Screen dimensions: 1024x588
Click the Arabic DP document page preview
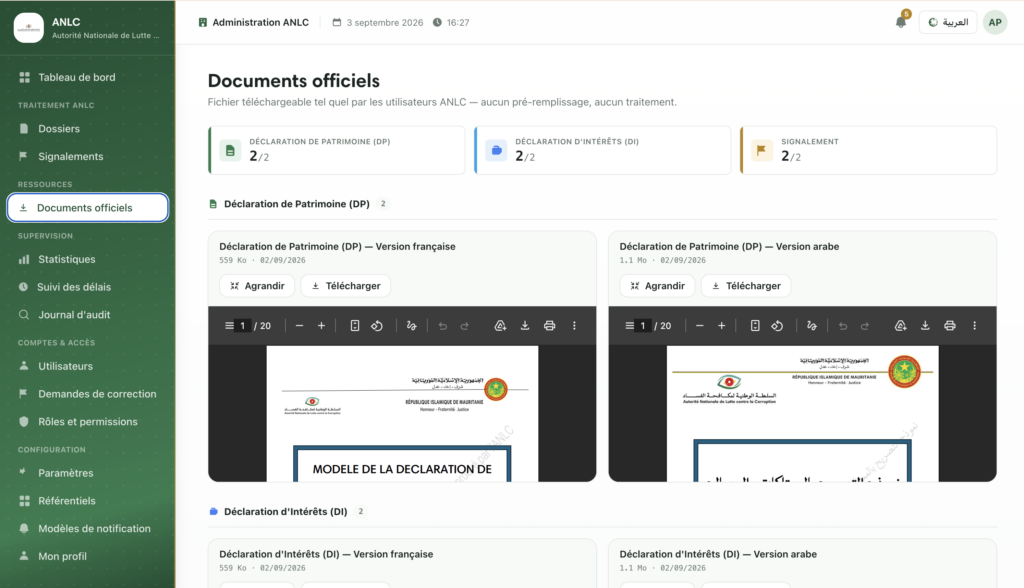803,414
